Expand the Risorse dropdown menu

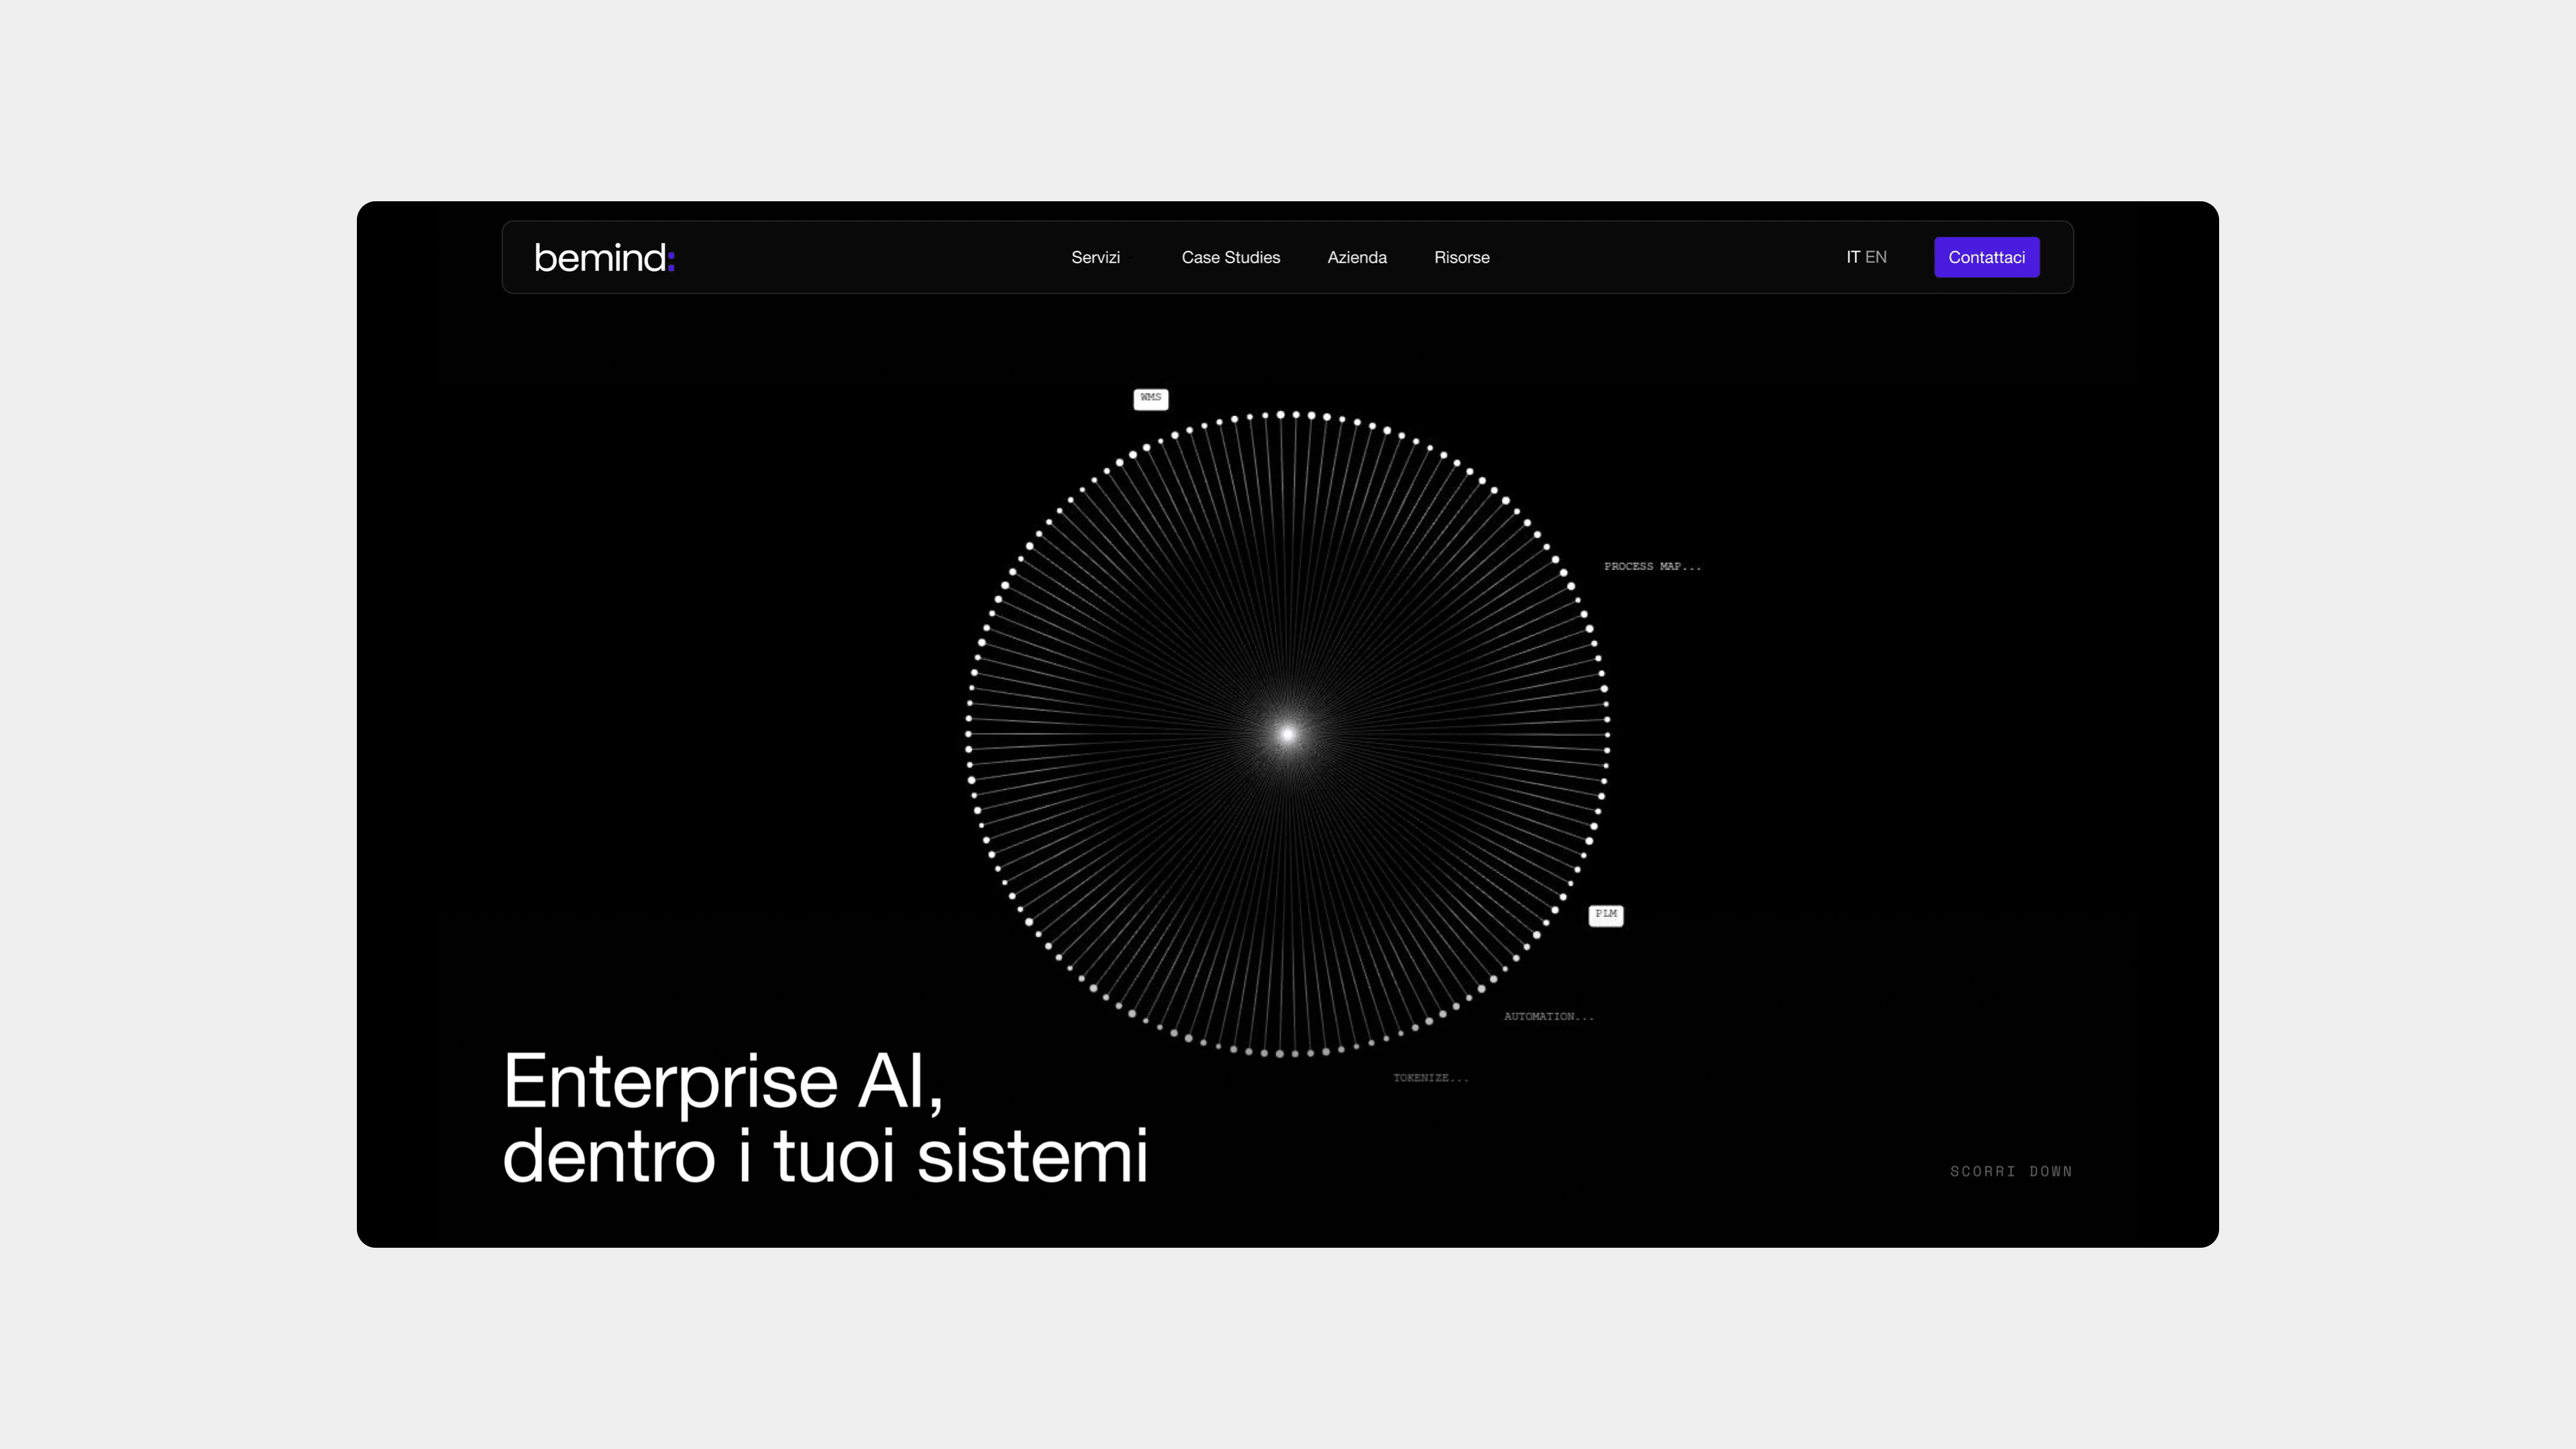[x=1462, y=257]
